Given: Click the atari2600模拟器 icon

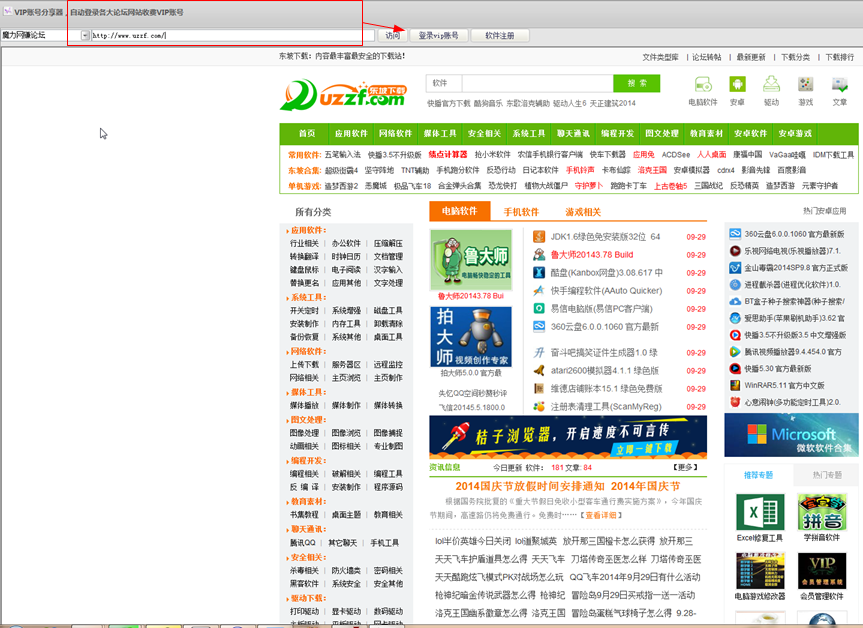Looking at the screenshot, I should (x=539, y=370).
